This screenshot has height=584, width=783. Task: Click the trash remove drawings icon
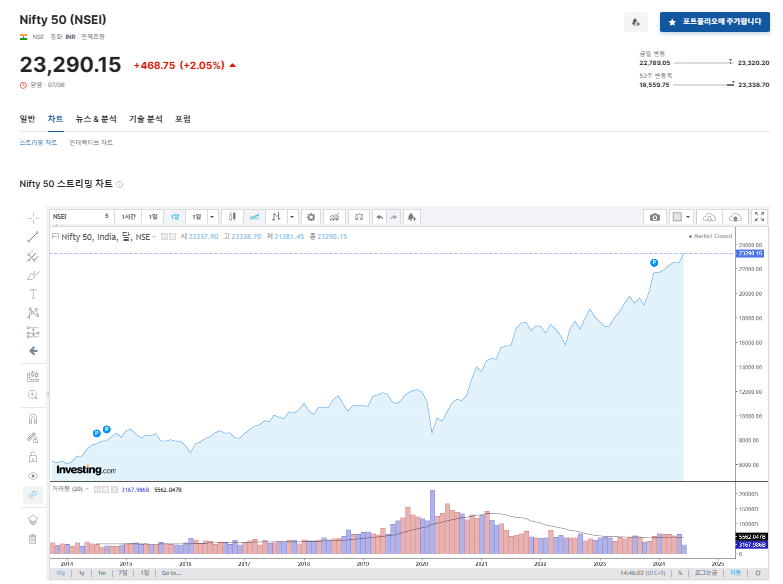tap(33, 539)
